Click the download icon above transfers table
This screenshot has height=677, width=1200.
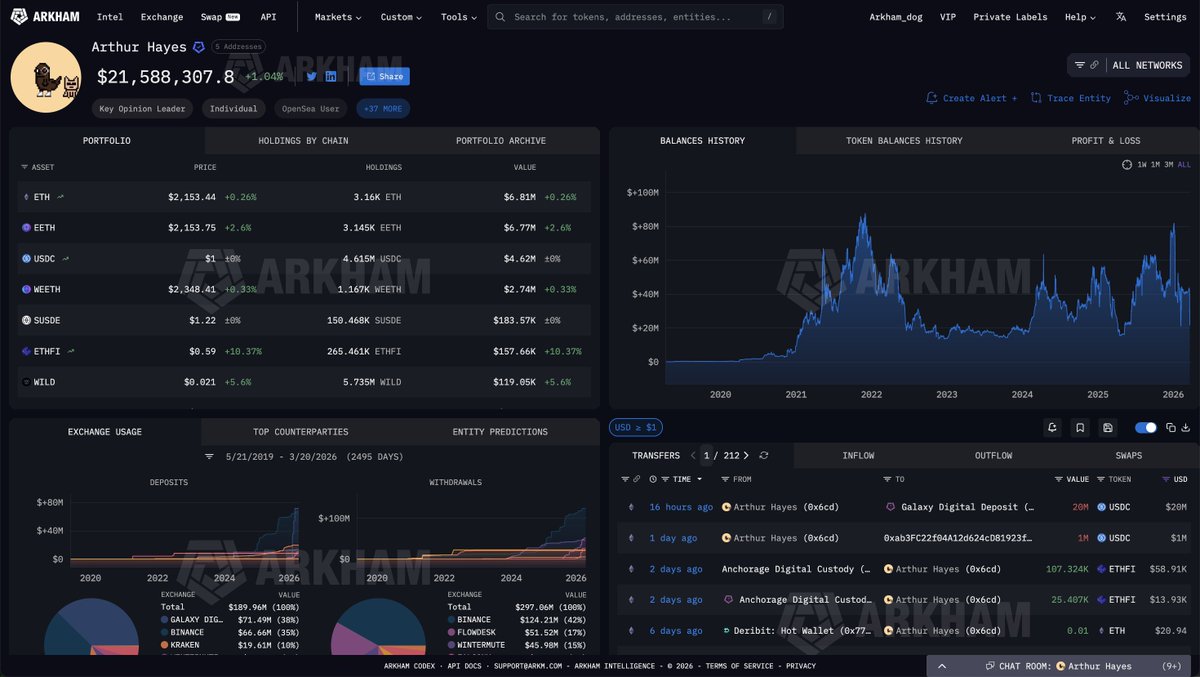click(x=1185, y=428)
